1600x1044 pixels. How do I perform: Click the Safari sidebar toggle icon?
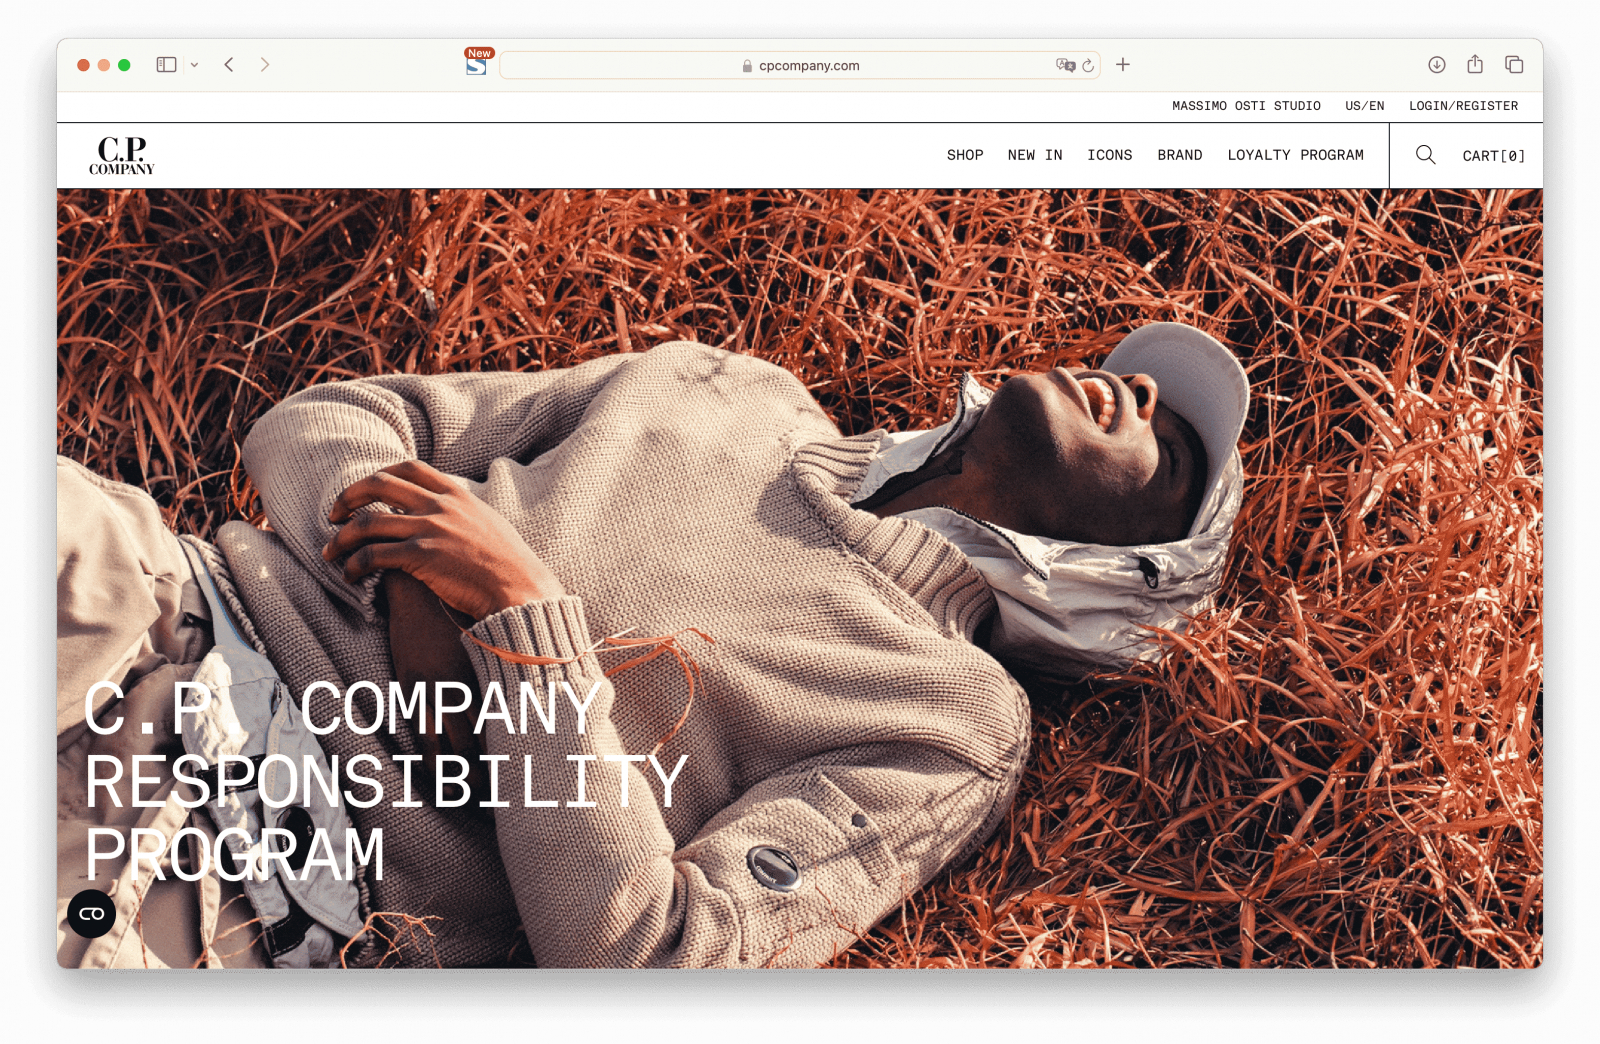167,65
